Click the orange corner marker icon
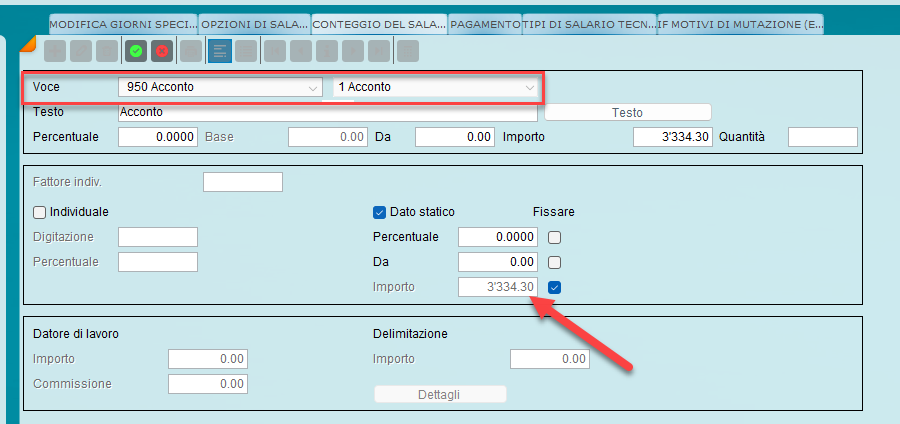Viewport: 900px width, 424px height. click(27, 42)
